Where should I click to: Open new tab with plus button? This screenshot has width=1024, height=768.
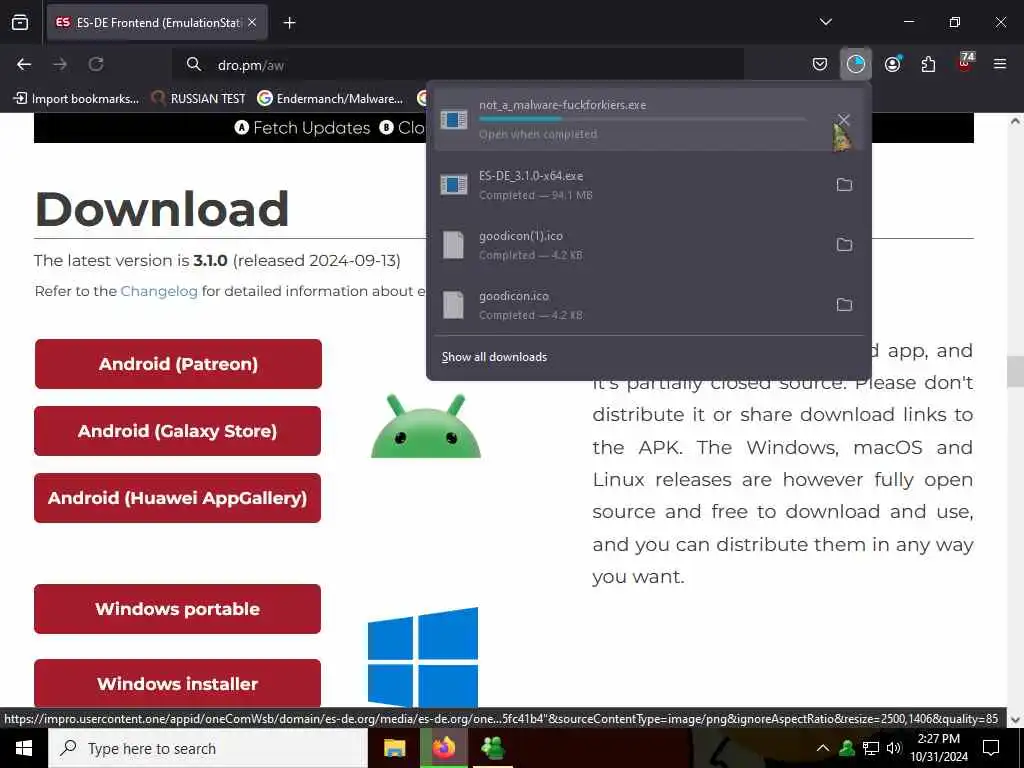coord(289,23)
